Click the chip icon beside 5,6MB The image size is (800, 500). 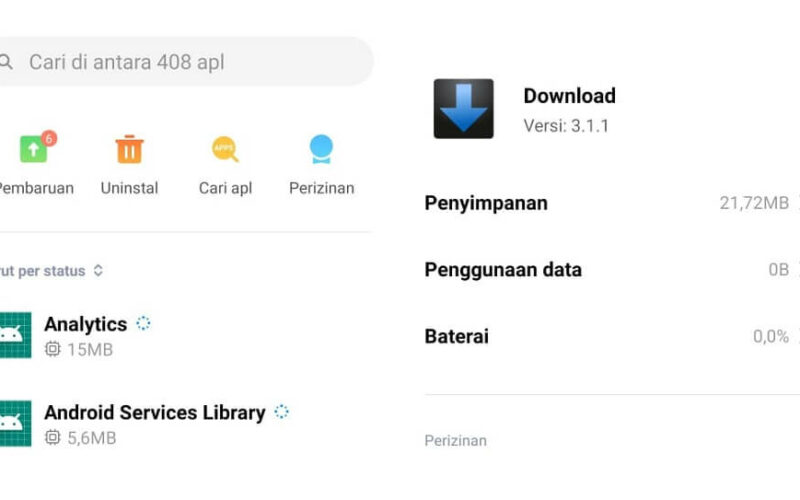pos(53,437)
